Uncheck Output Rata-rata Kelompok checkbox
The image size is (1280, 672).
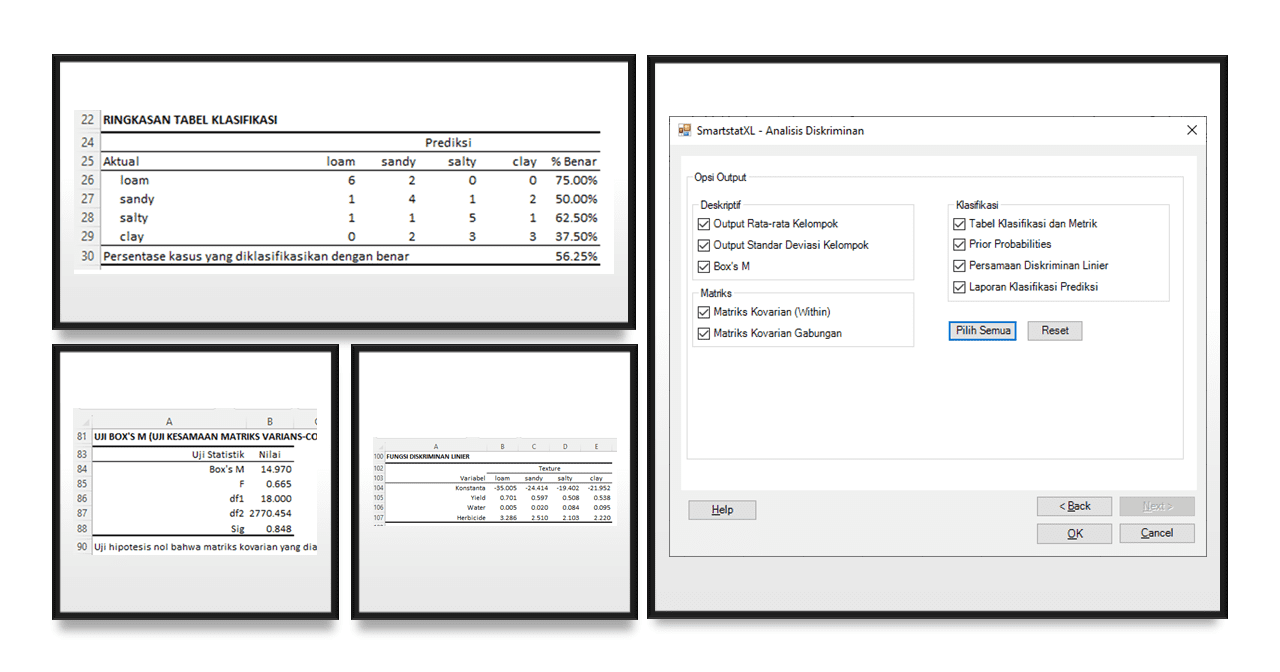[x=706, y=224]
